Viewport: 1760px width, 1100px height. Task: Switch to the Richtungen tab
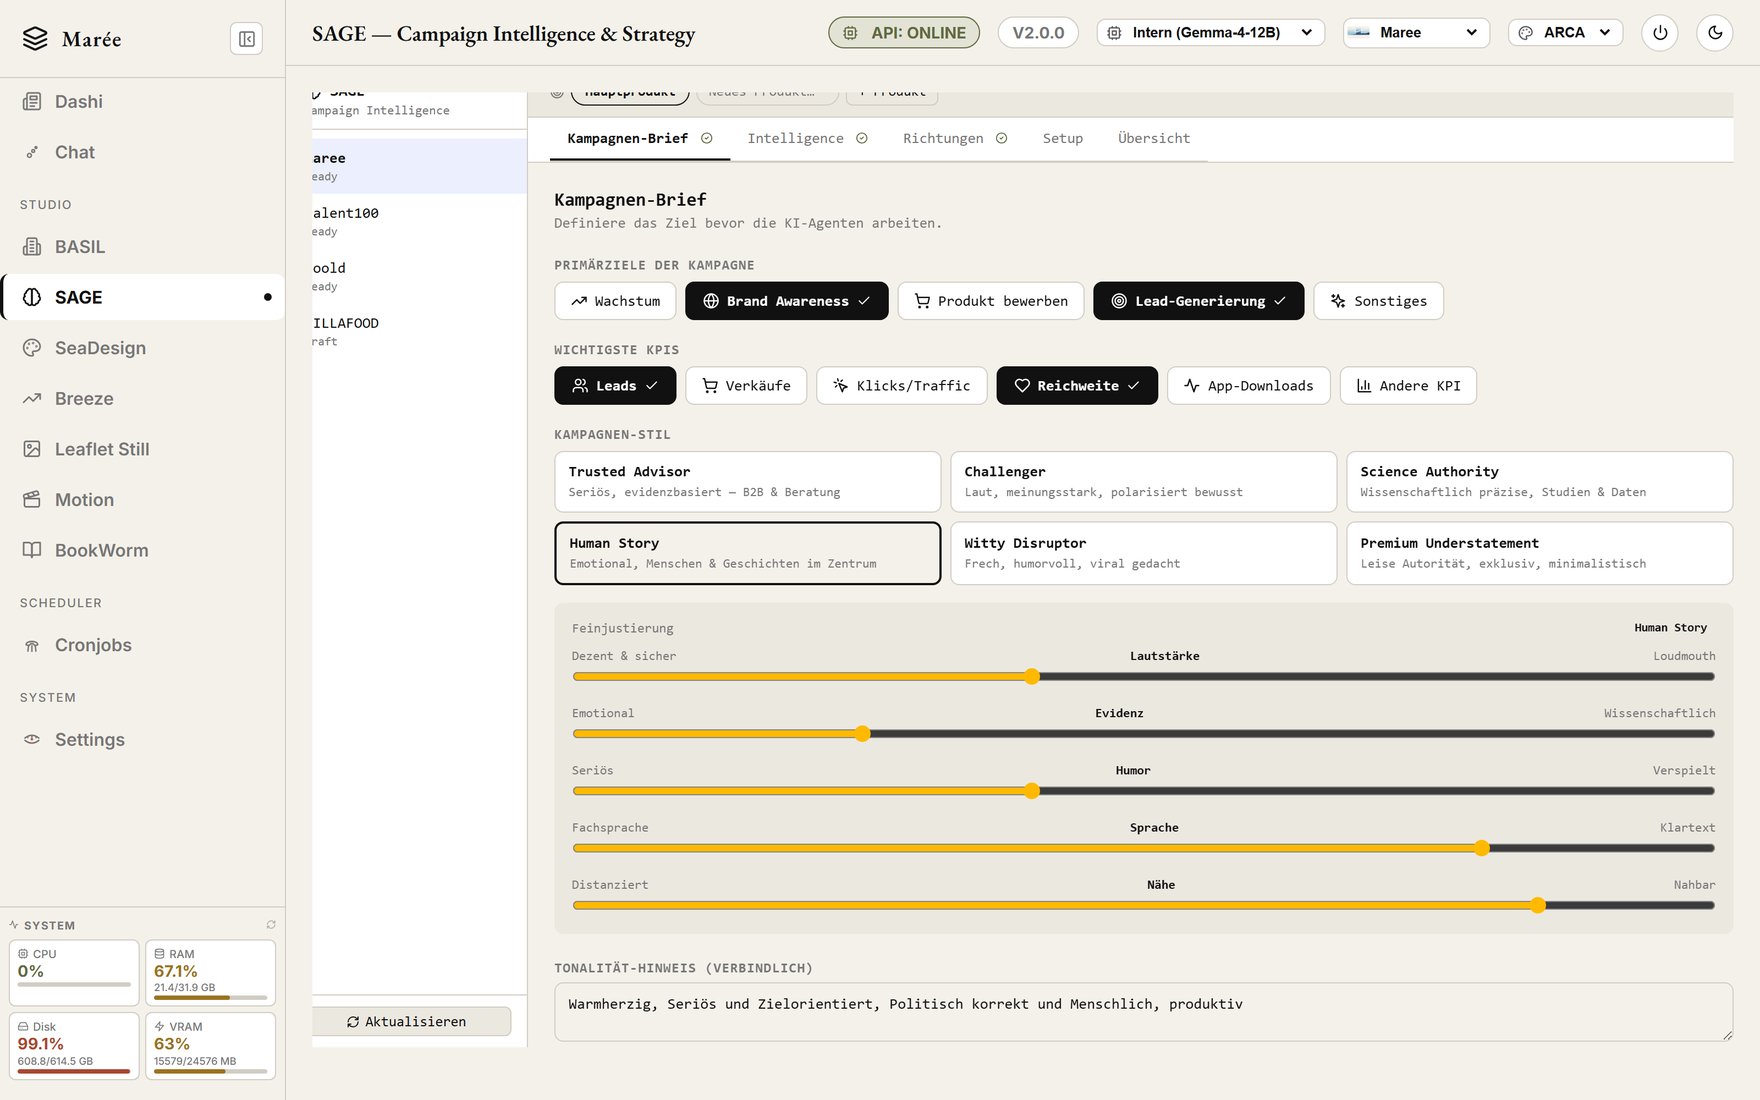(x=955, y=139)
